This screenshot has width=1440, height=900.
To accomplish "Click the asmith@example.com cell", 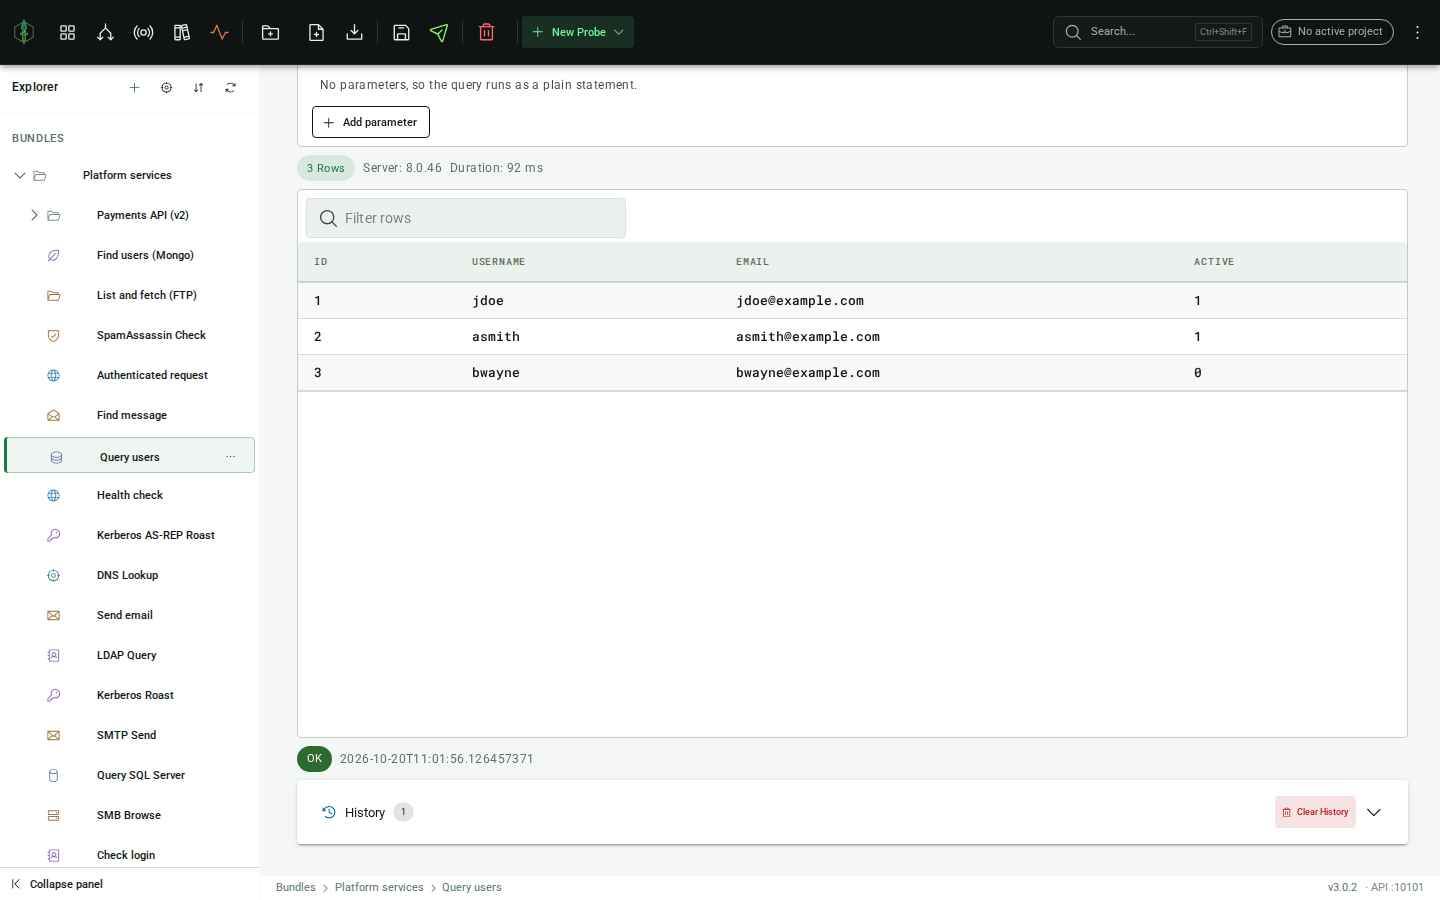I will (808, 337).
